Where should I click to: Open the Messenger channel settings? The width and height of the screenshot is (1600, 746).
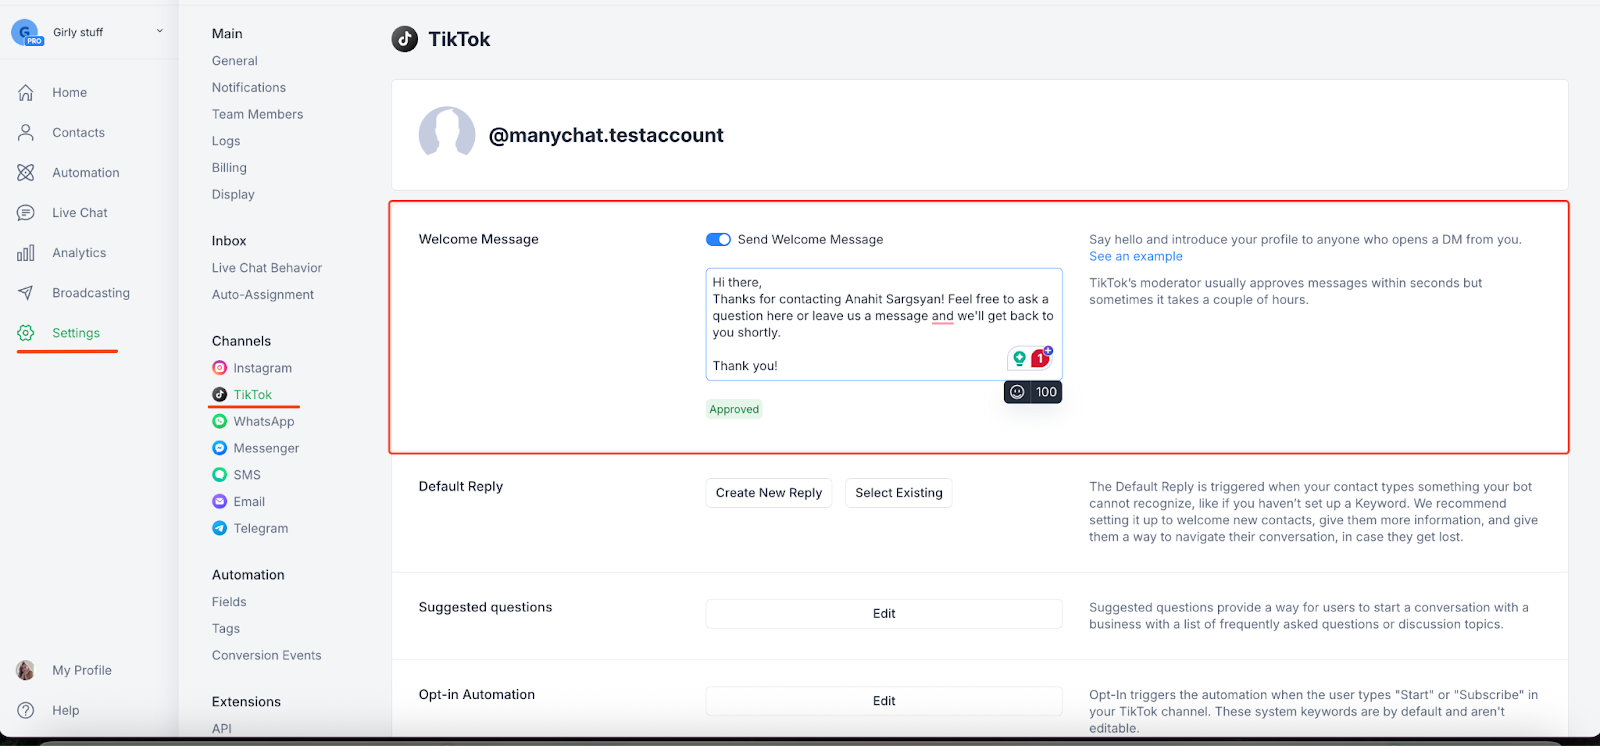point(266,448)
